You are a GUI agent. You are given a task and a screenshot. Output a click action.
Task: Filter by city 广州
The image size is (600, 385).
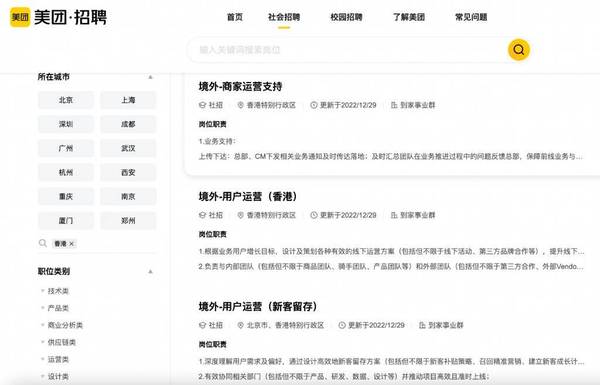(x=65, y=148)
